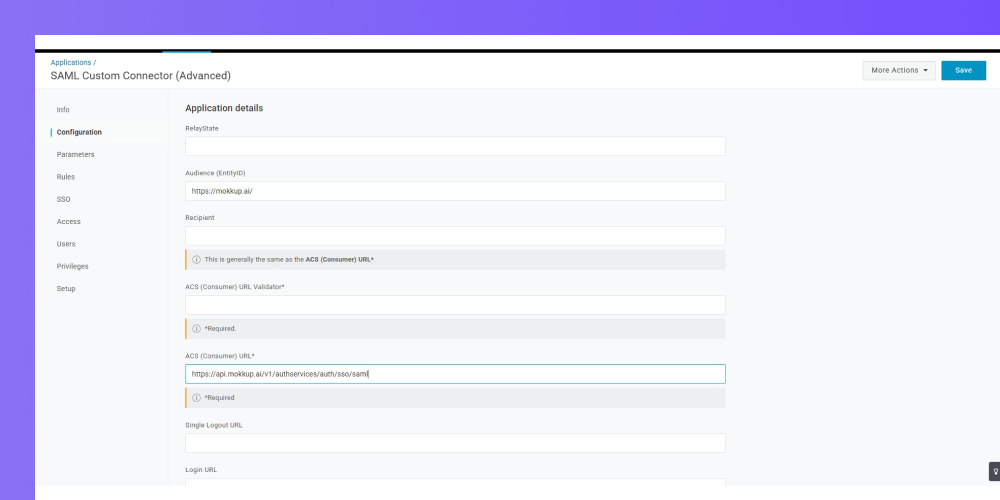This screenshot has width=1000, height=500.
Task: Click the 'Audience (EntityID)' label
Action: [x=214, y=173]
